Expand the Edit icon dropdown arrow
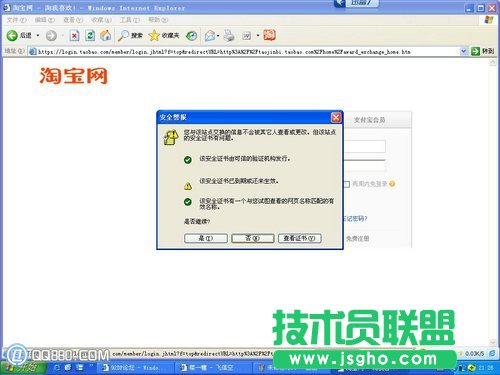Image resolution: width=500 pixels, height=375 pixels. tap(258, 35)
